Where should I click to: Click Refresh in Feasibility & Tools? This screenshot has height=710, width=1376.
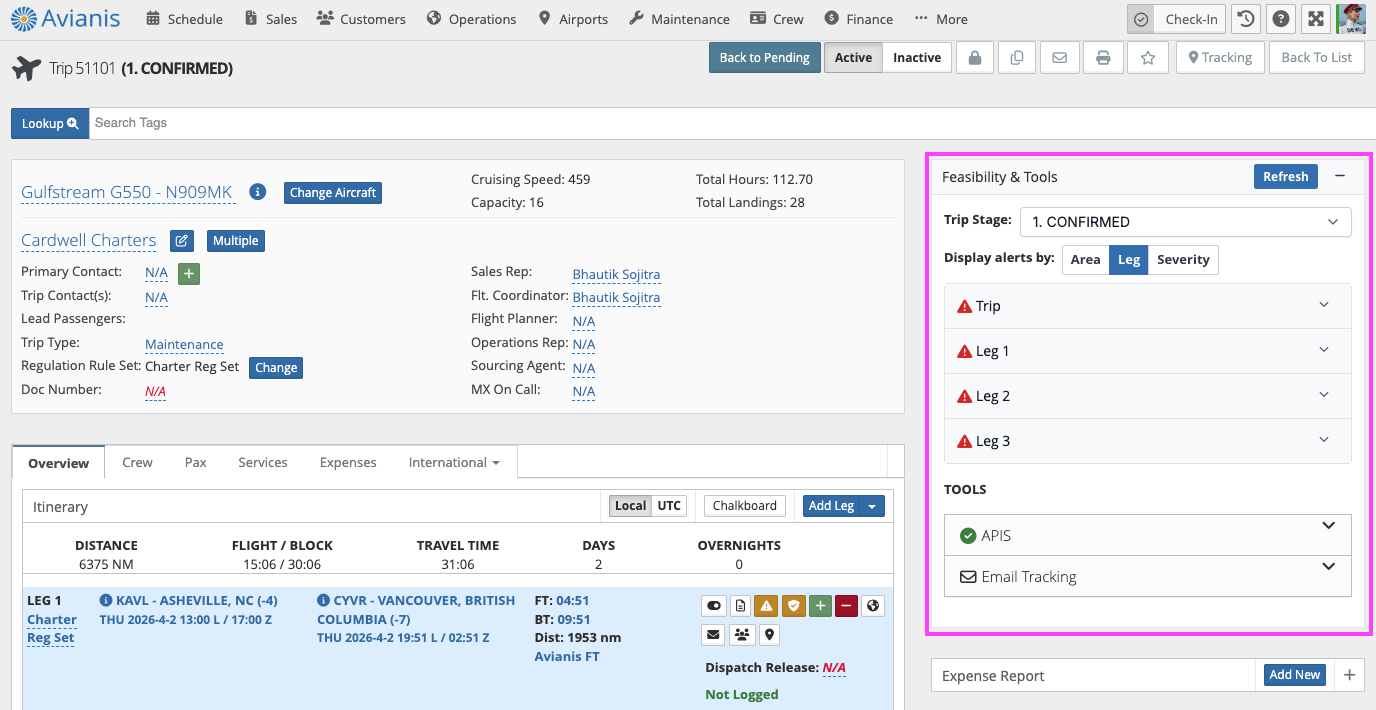click(x=1285, y=177)
